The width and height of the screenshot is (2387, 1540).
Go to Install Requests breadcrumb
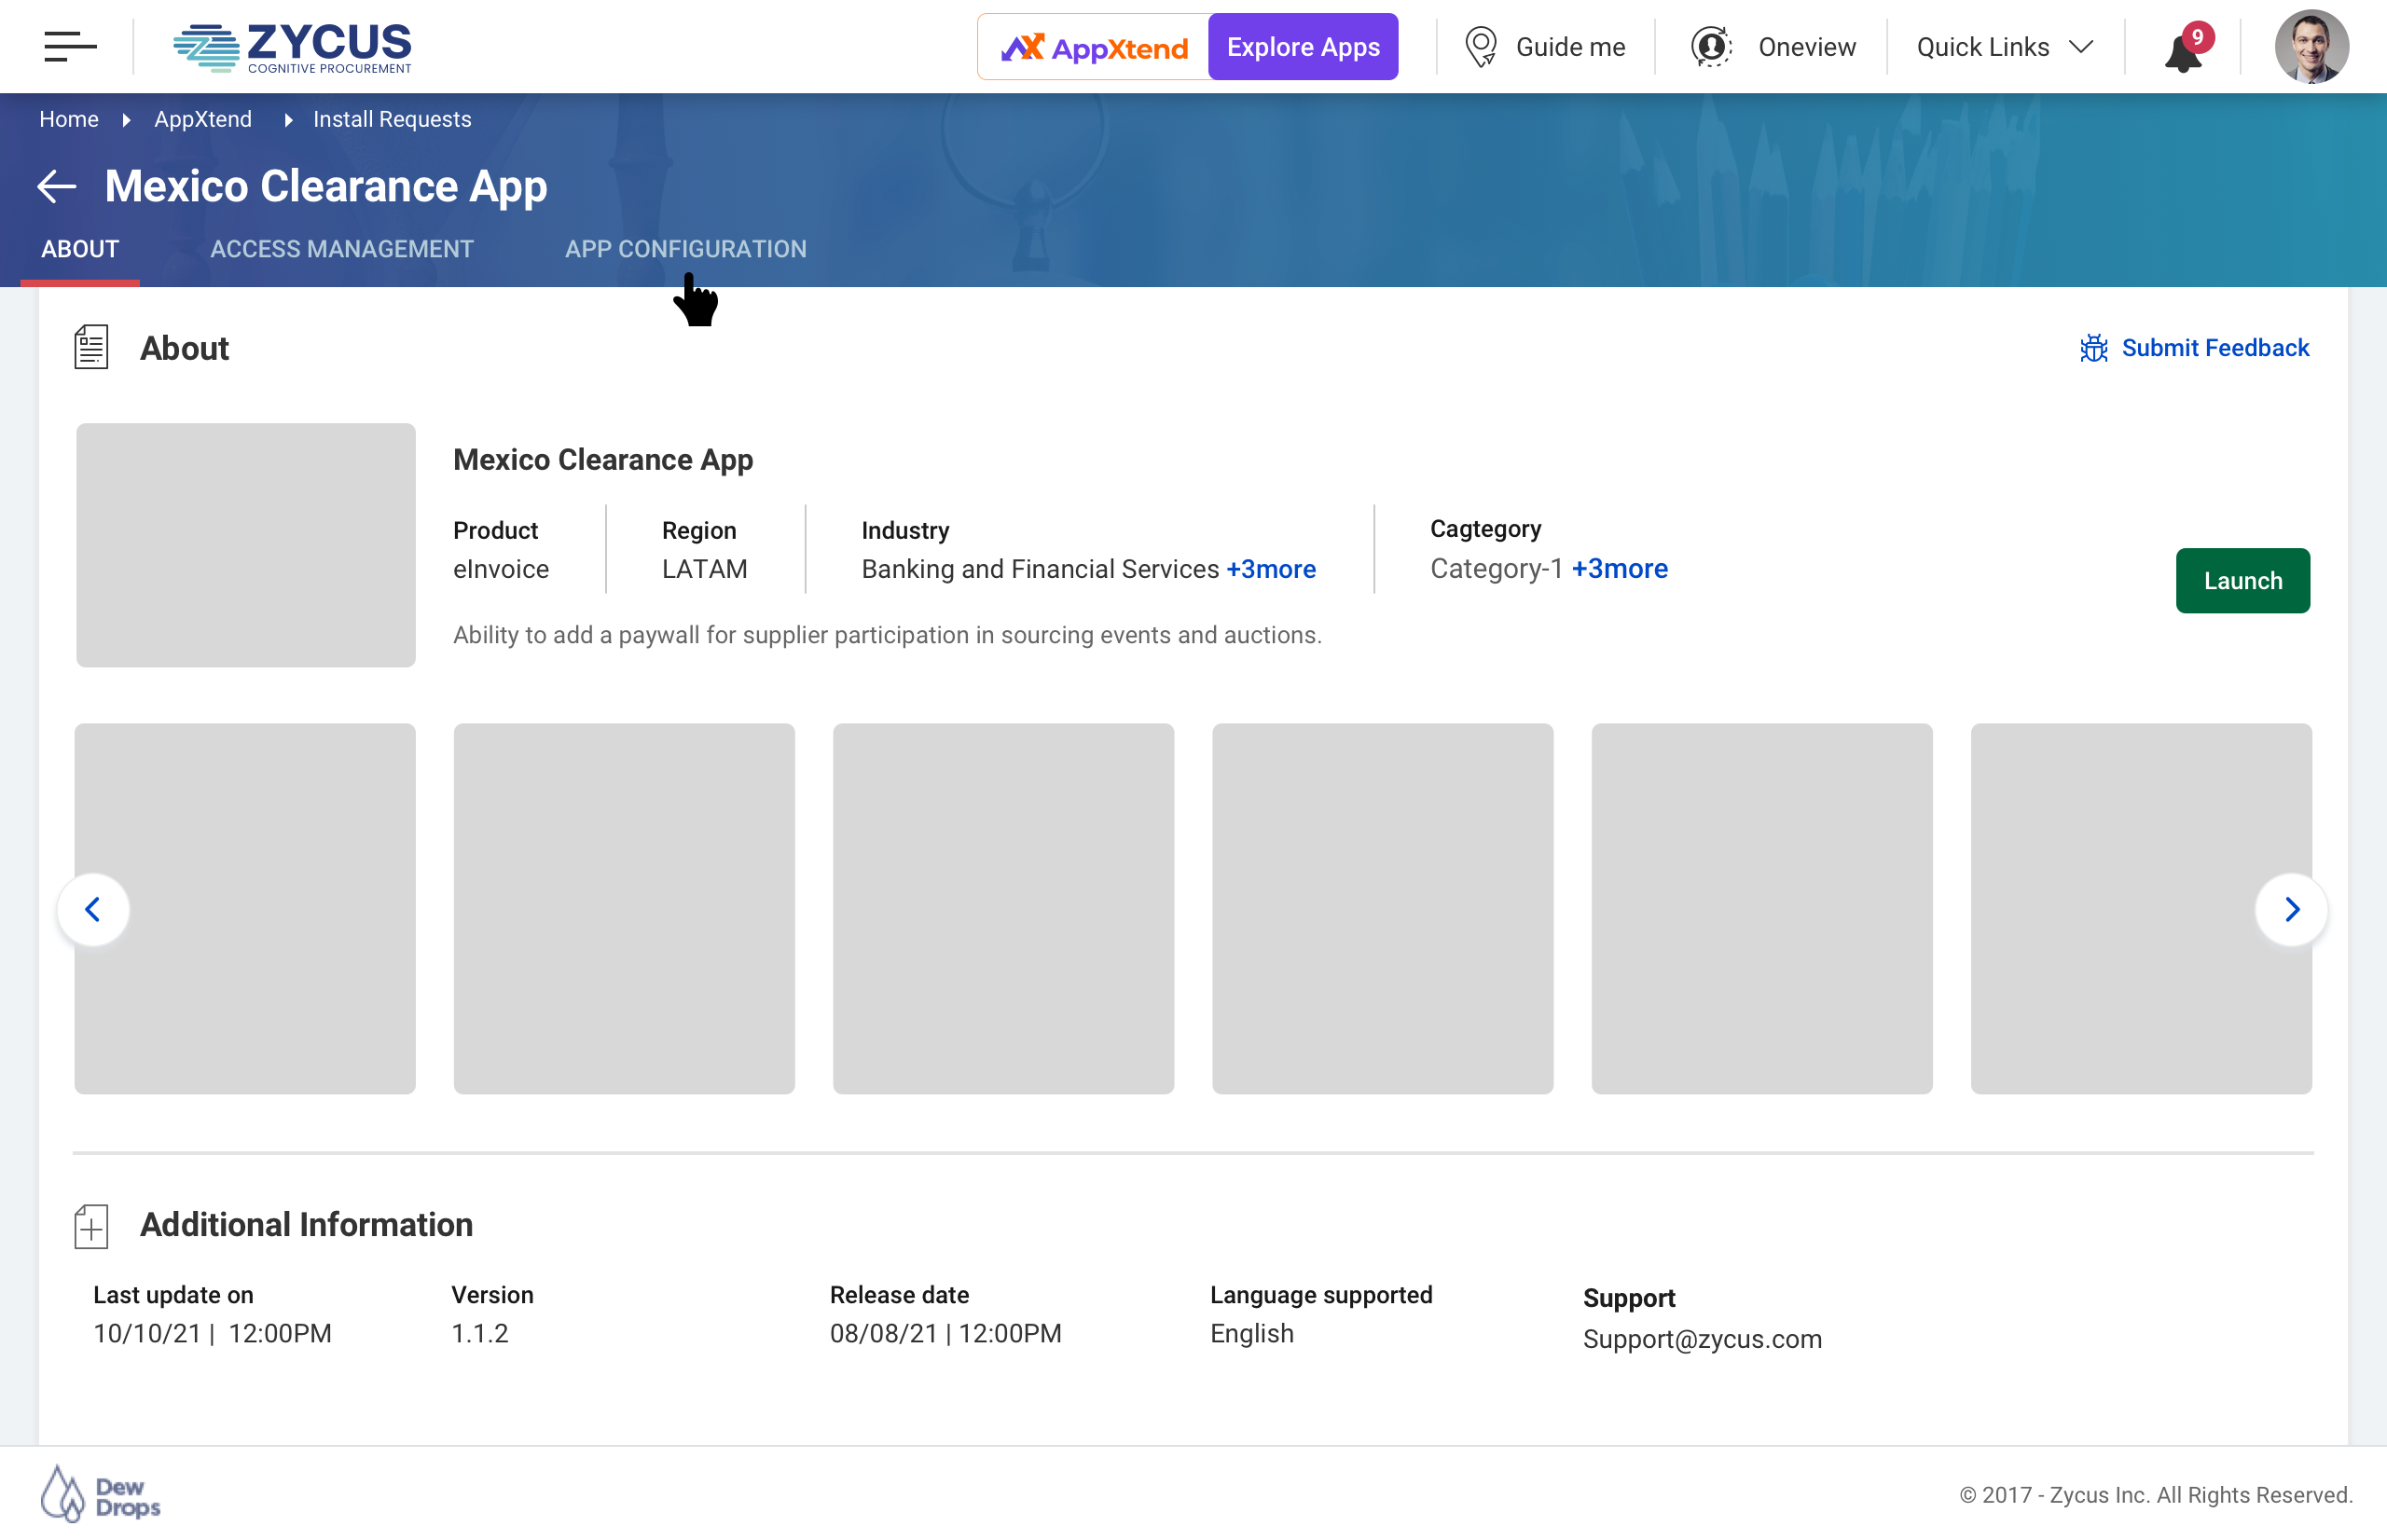(x=392, y=119)
